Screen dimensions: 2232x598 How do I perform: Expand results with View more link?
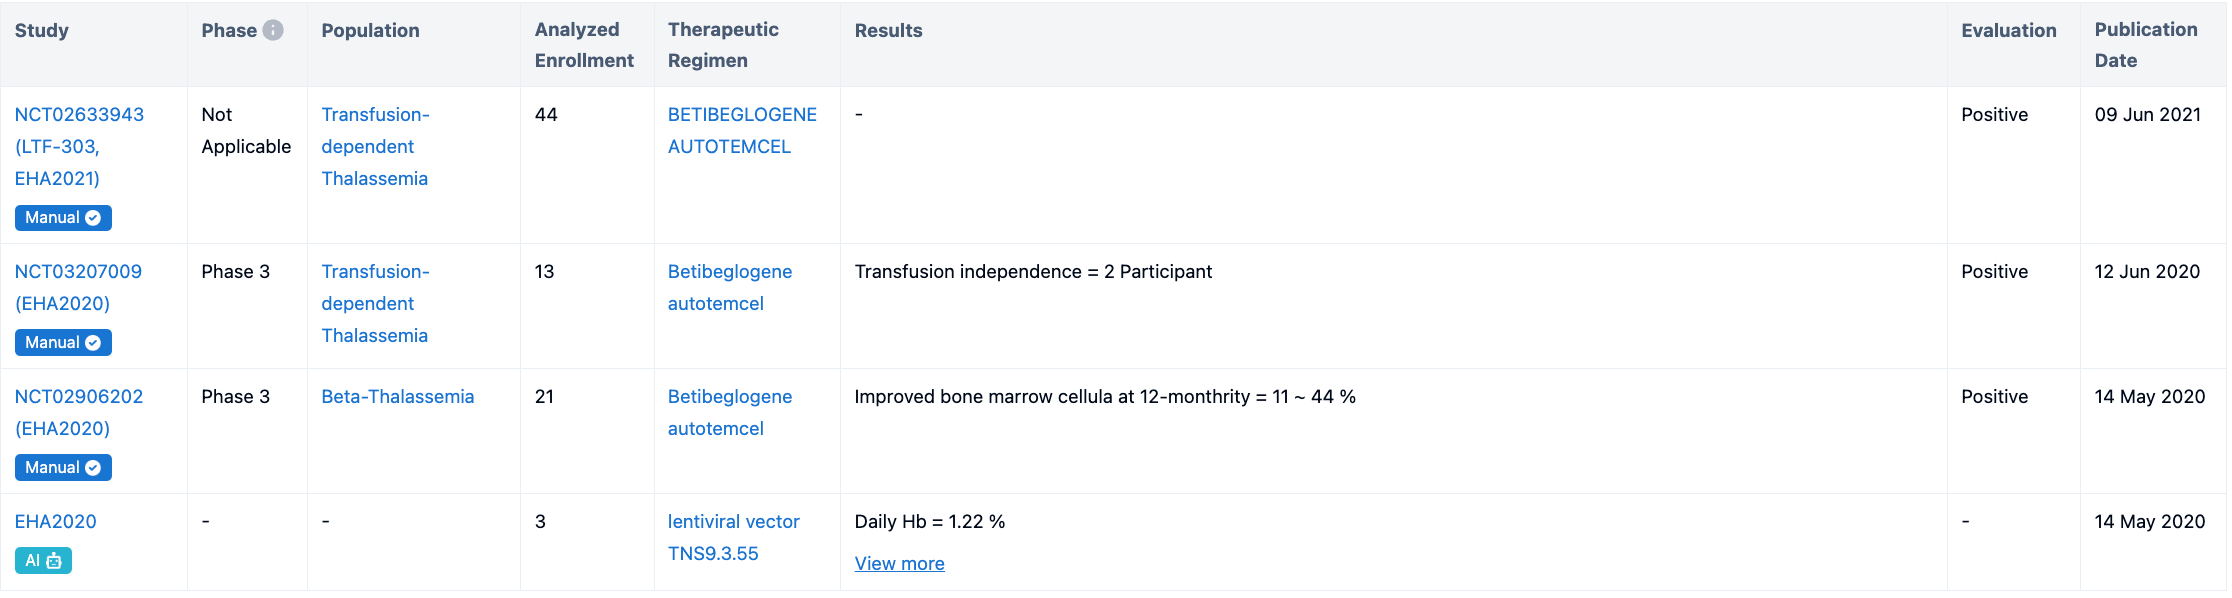coord(899,564)
